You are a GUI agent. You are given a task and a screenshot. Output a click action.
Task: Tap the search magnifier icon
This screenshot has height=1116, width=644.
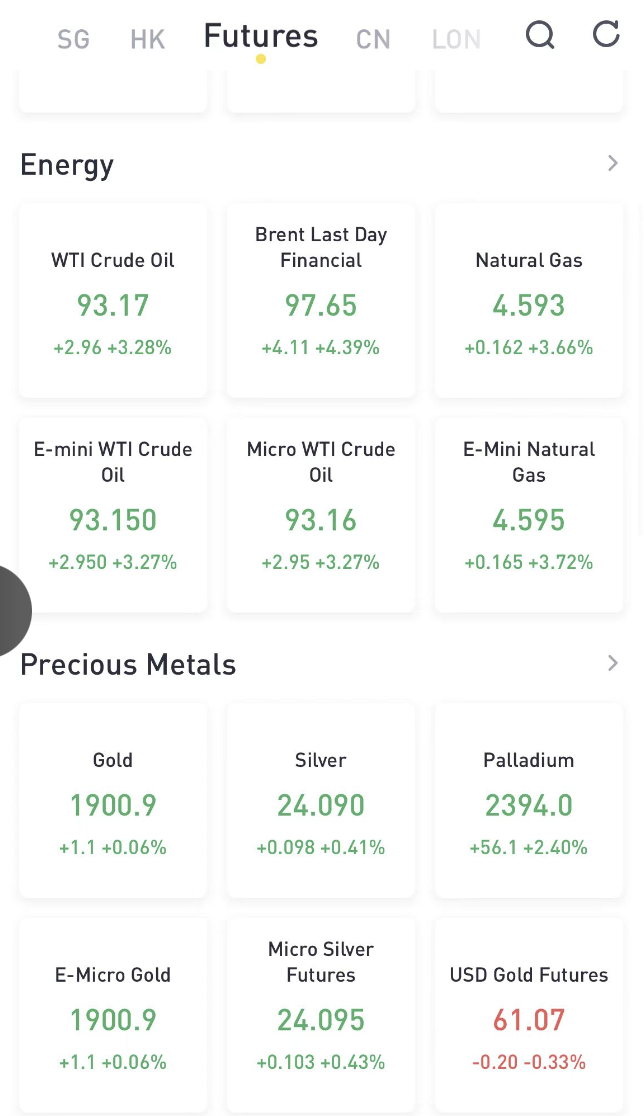pos(540,36)
